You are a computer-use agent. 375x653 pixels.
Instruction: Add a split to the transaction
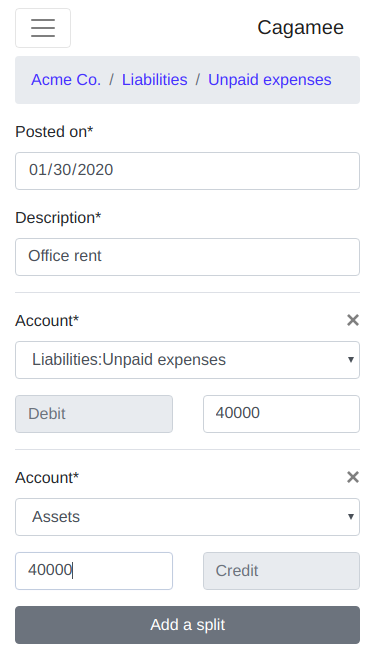coord(188,625)
